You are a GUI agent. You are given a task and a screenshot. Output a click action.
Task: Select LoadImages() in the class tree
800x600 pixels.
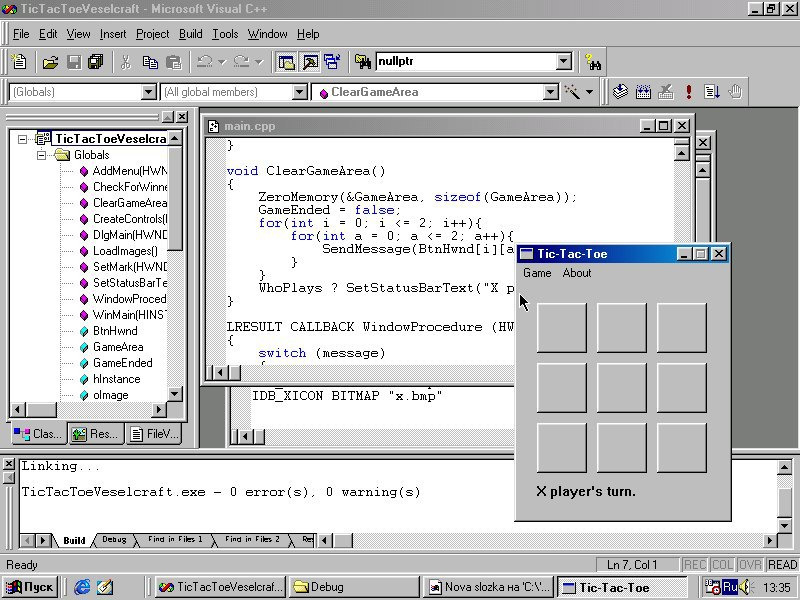tap(125, 251)
